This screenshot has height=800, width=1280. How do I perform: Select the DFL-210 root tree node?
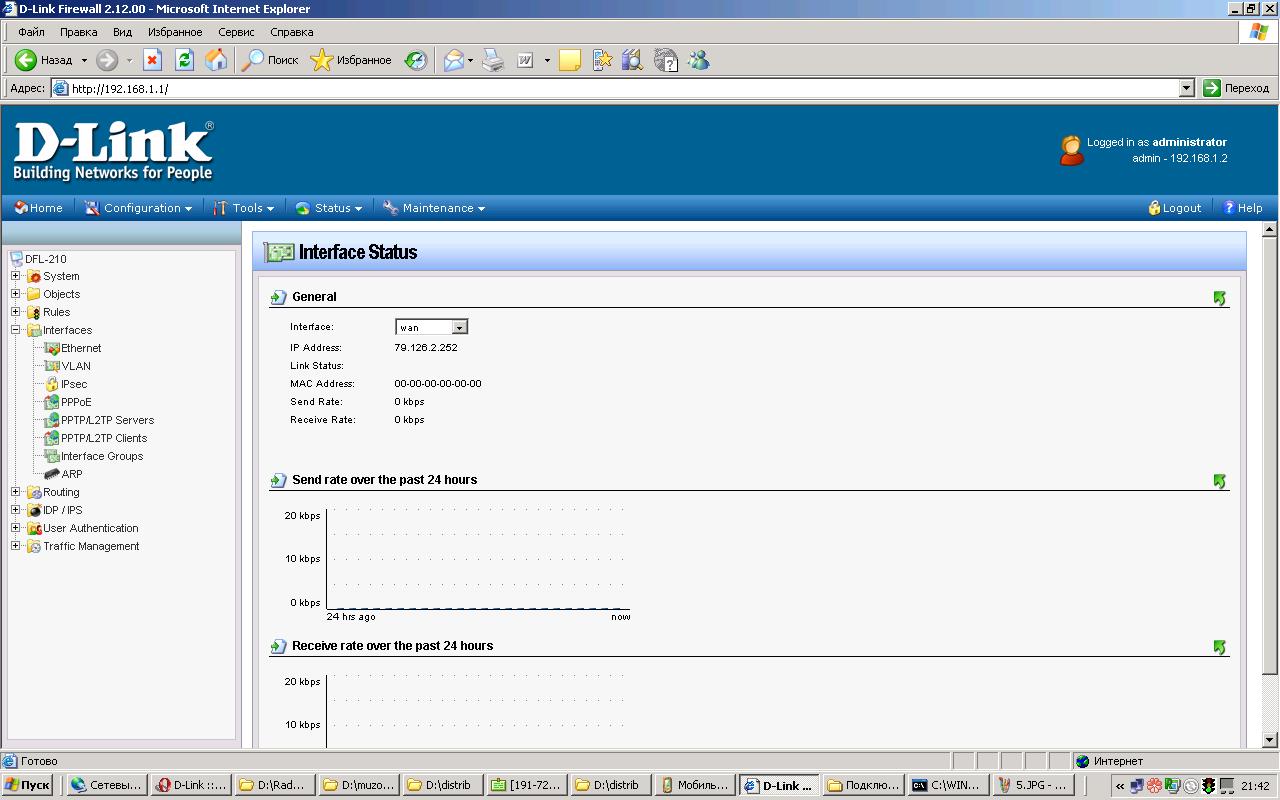[46, 259]
